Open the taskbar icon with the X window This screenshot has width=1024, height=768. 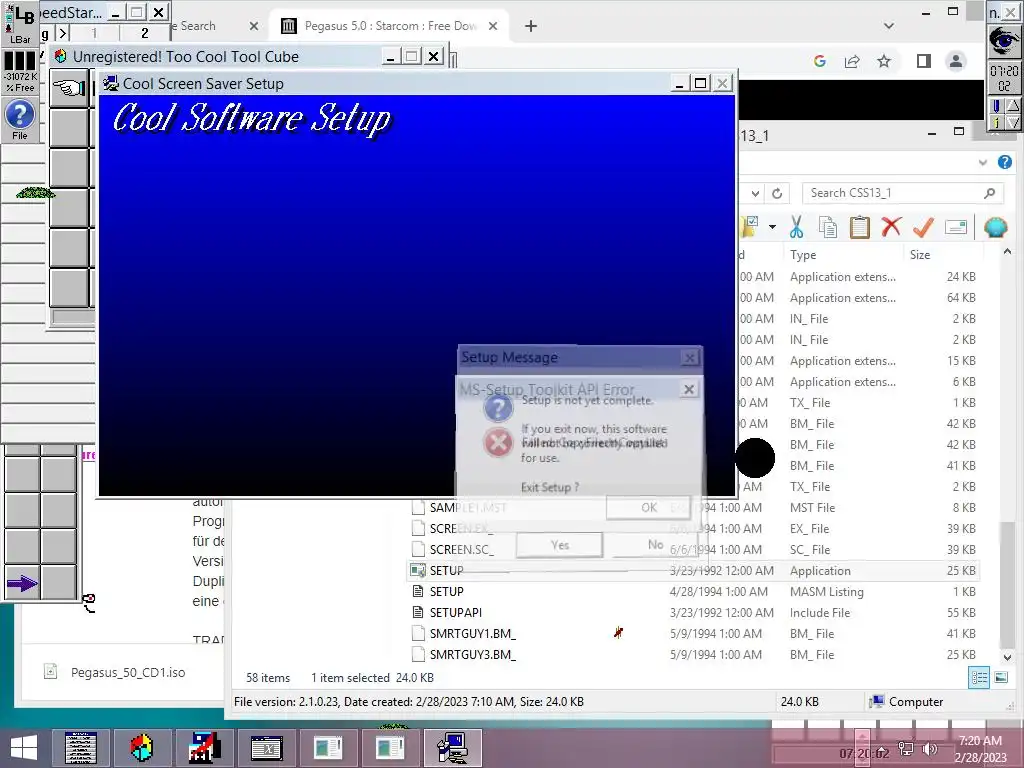pos(266,748)
